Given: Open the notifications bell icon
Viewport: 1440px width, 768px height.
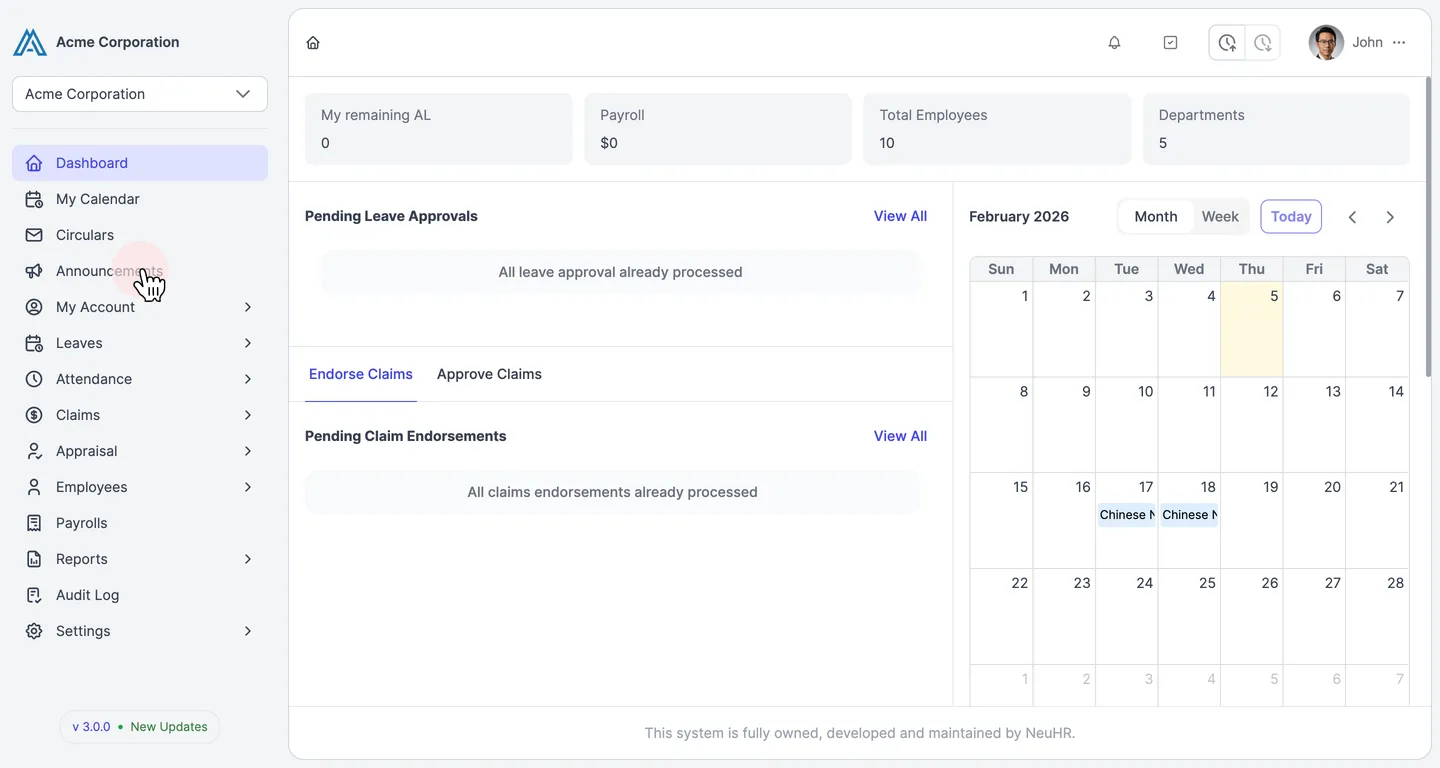Looking at the screenshot, I should tap(1114, 43).
